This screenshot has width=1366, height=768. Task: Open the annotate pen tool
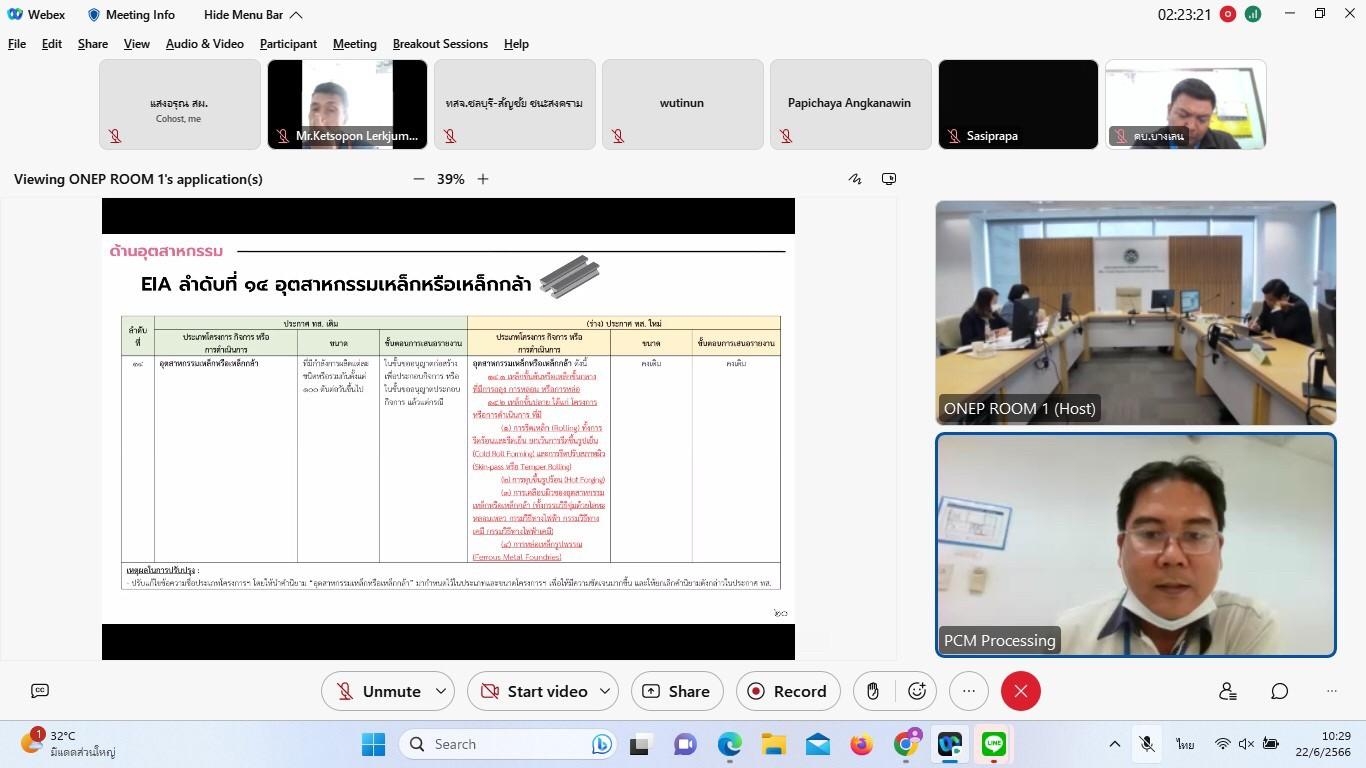tap(855, 179)
